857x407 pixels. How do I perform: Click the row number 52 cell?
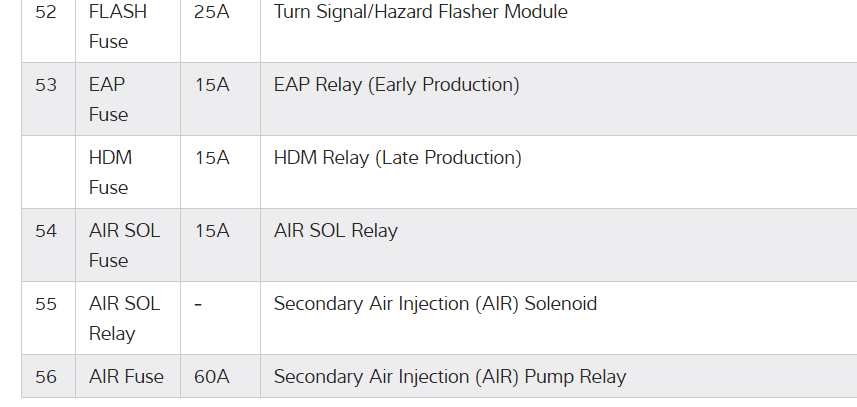pyautogui.click(x=46, y=13)
